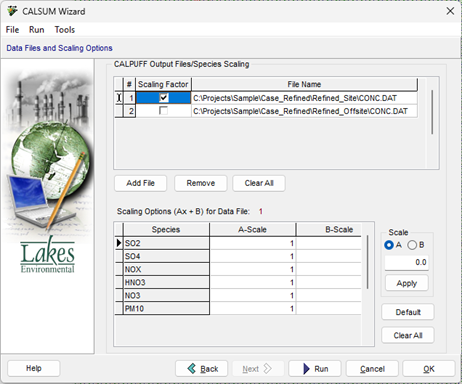The height and width of the screenshot is (384, 462).
Task: Click Clear All under the Default button
Action: (x=408, y=335)
